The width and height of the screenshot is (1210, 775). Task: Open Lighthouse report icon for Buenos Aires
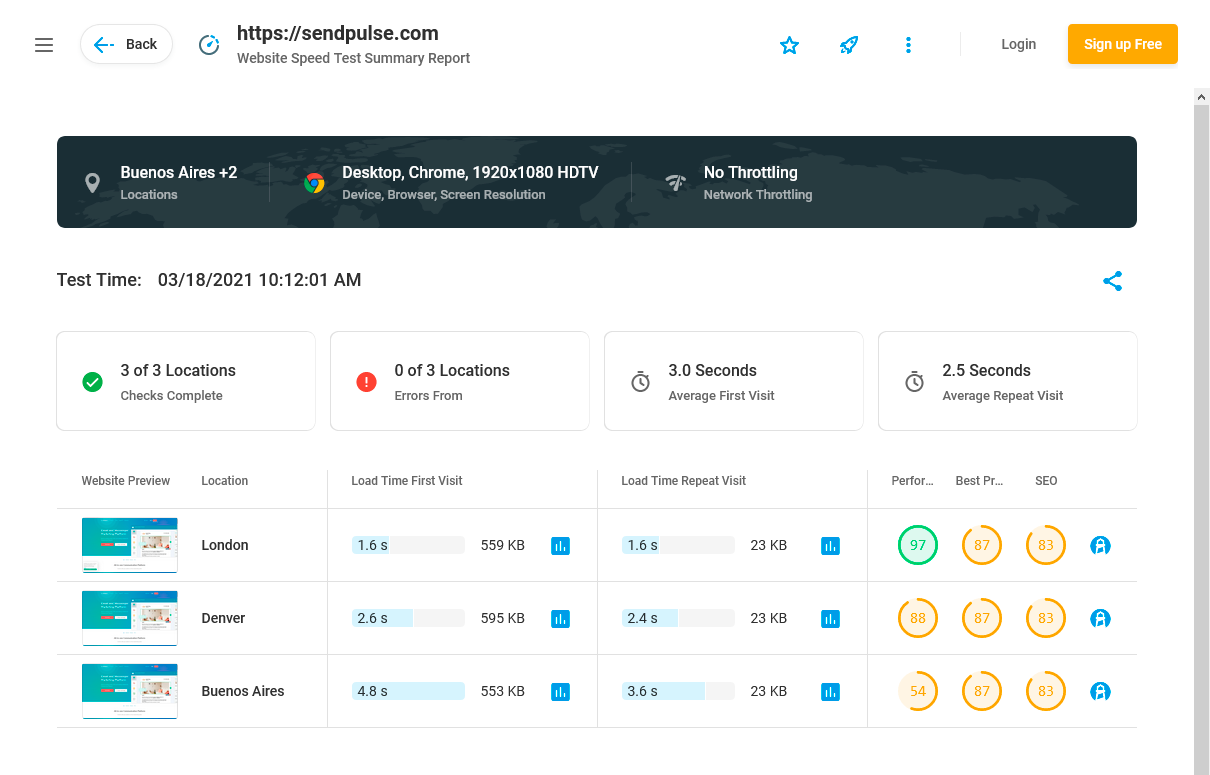[1100, 692]
